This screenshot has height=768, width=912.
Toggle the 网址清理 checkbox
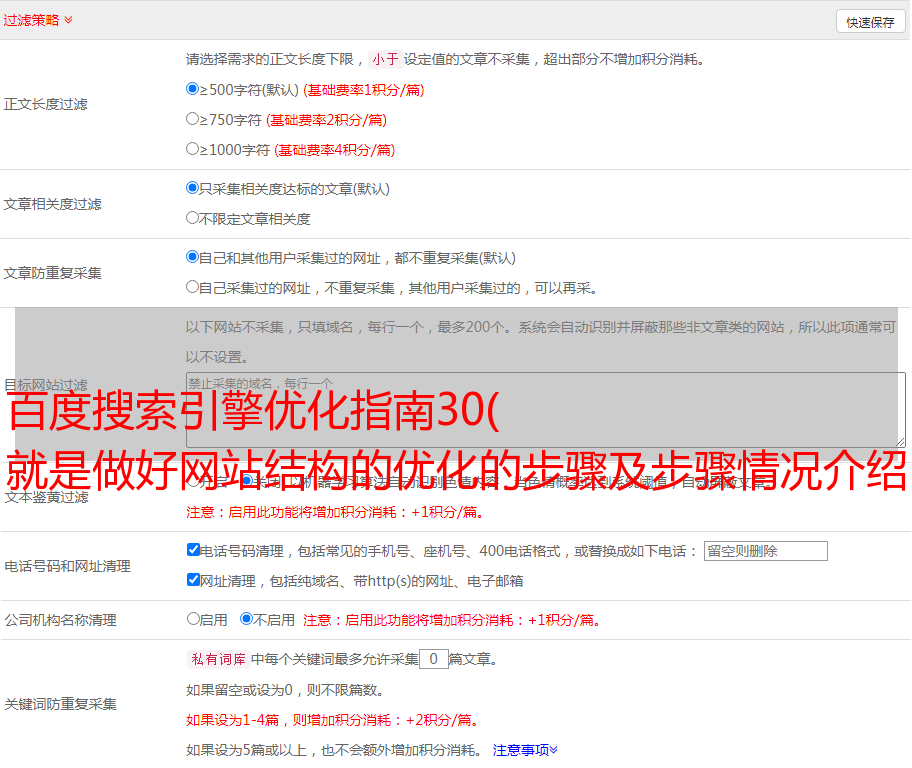click(x=193, y=580)
